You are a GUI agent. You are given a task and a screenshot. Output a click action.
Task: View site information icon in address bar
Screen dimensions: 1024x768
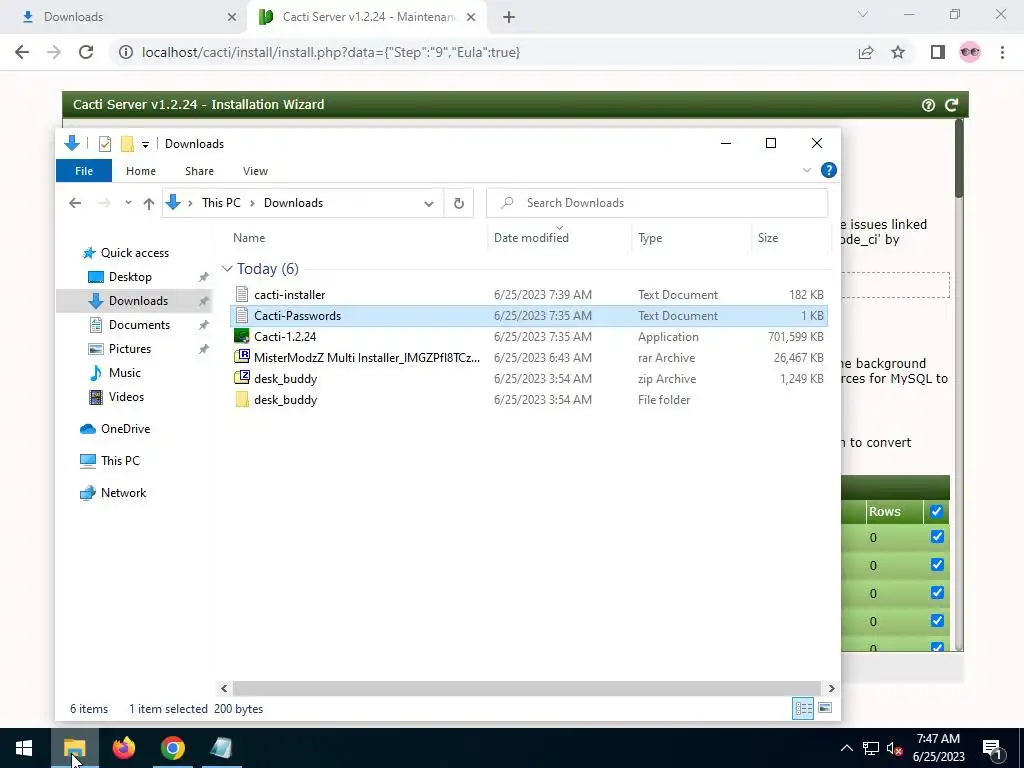point(125,52)
